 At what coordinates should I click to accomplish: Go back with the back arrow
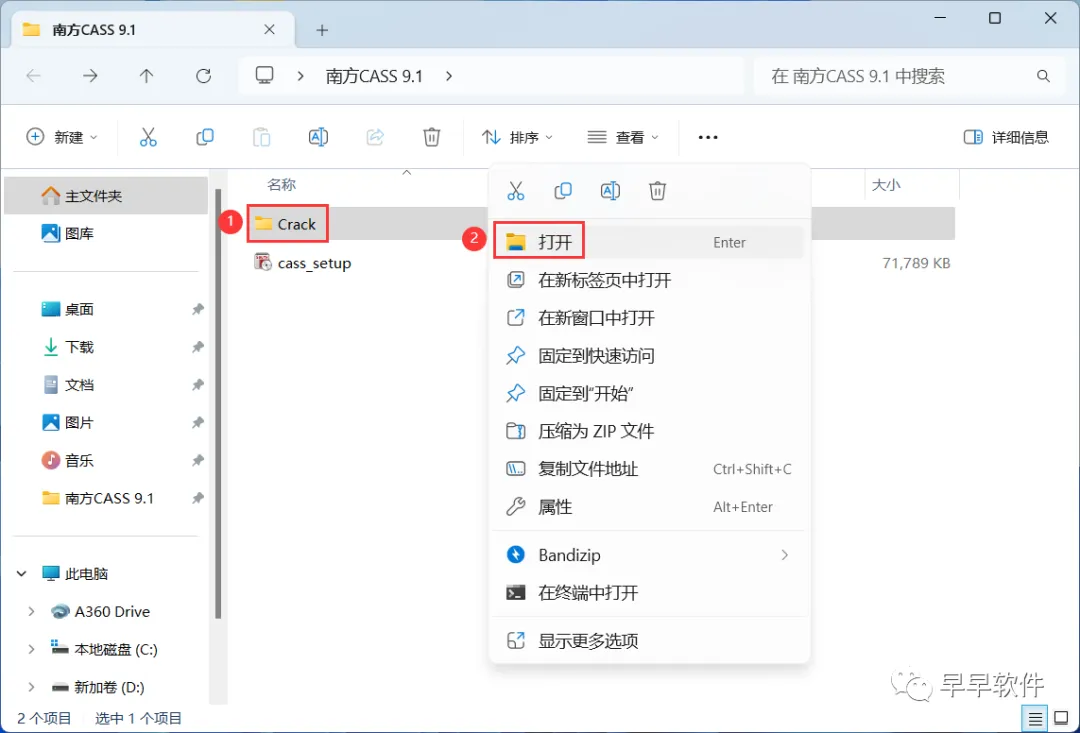(x=33, y=76)
